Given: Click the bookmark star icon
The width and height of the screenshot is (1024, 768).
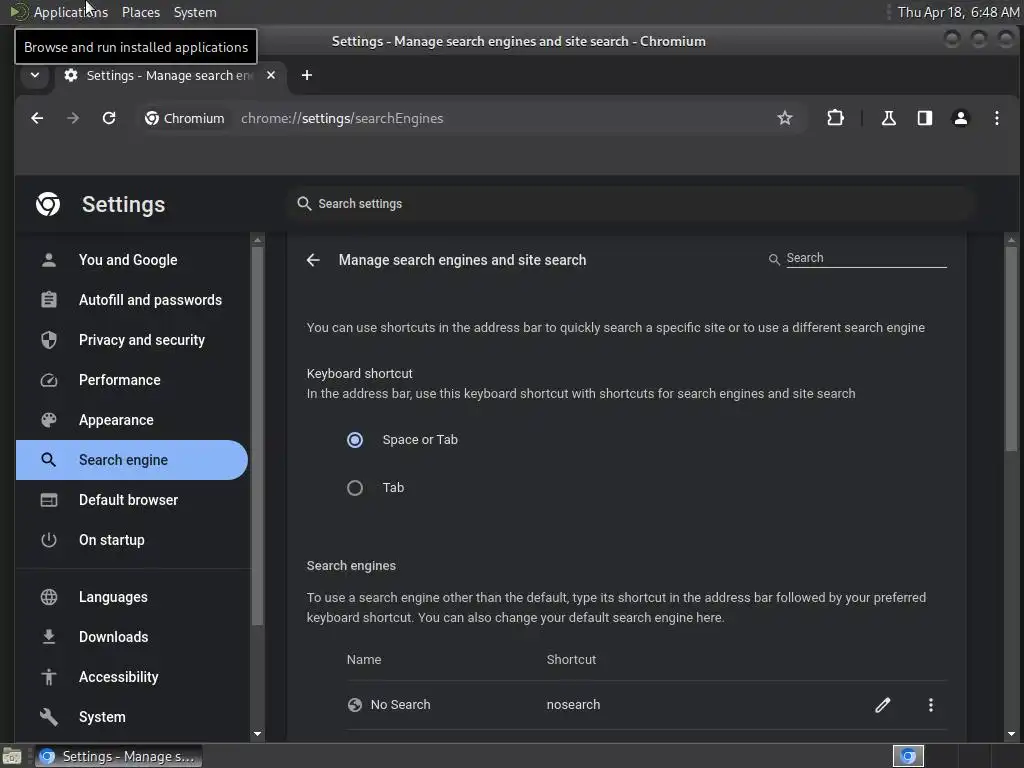Looking at the screenshot, I should point(784,118).
